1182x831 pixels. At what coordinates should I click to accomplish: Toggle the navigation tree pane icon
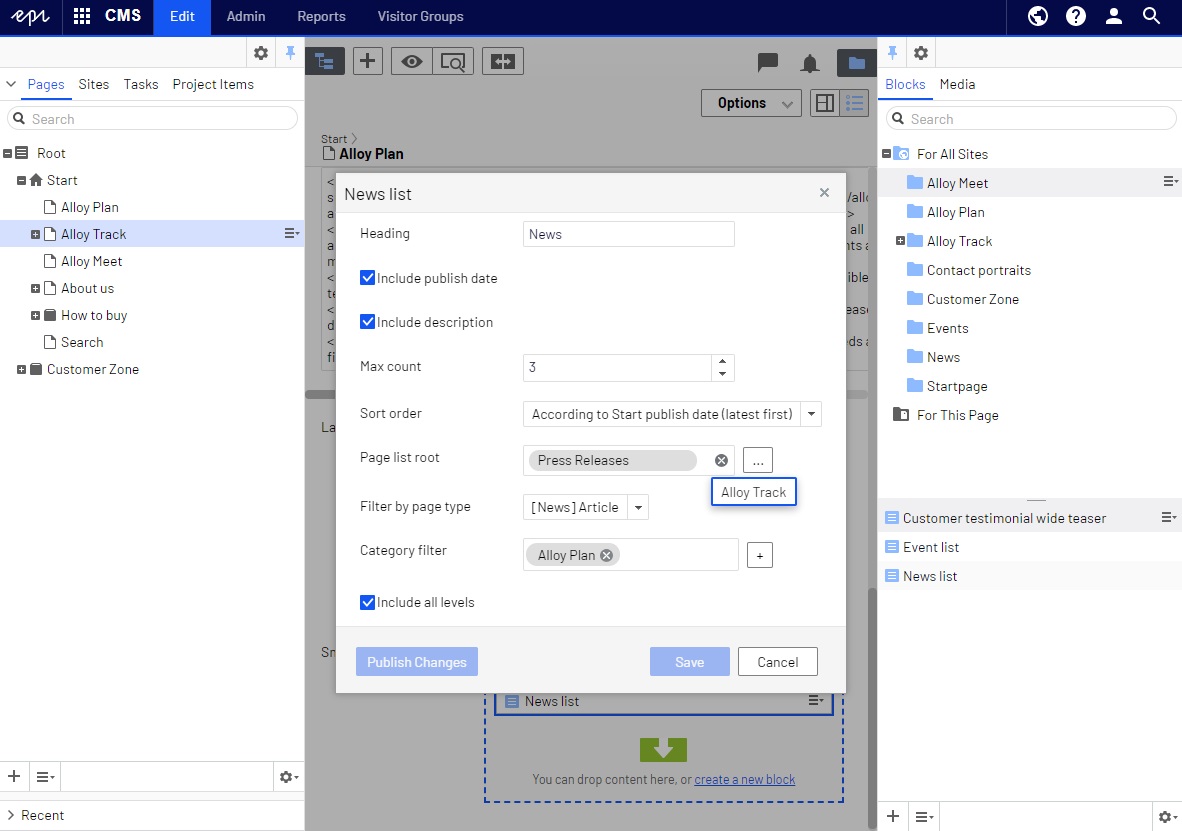pyautogui.click(x=325, y=61)
